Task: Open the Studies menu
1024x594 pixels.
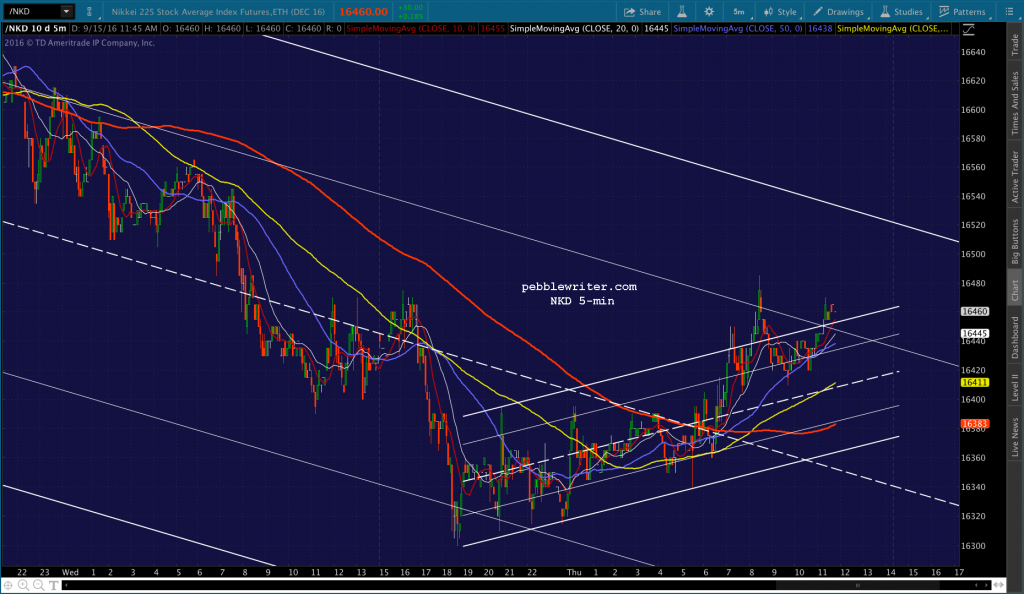Action: tap(902, 12)
